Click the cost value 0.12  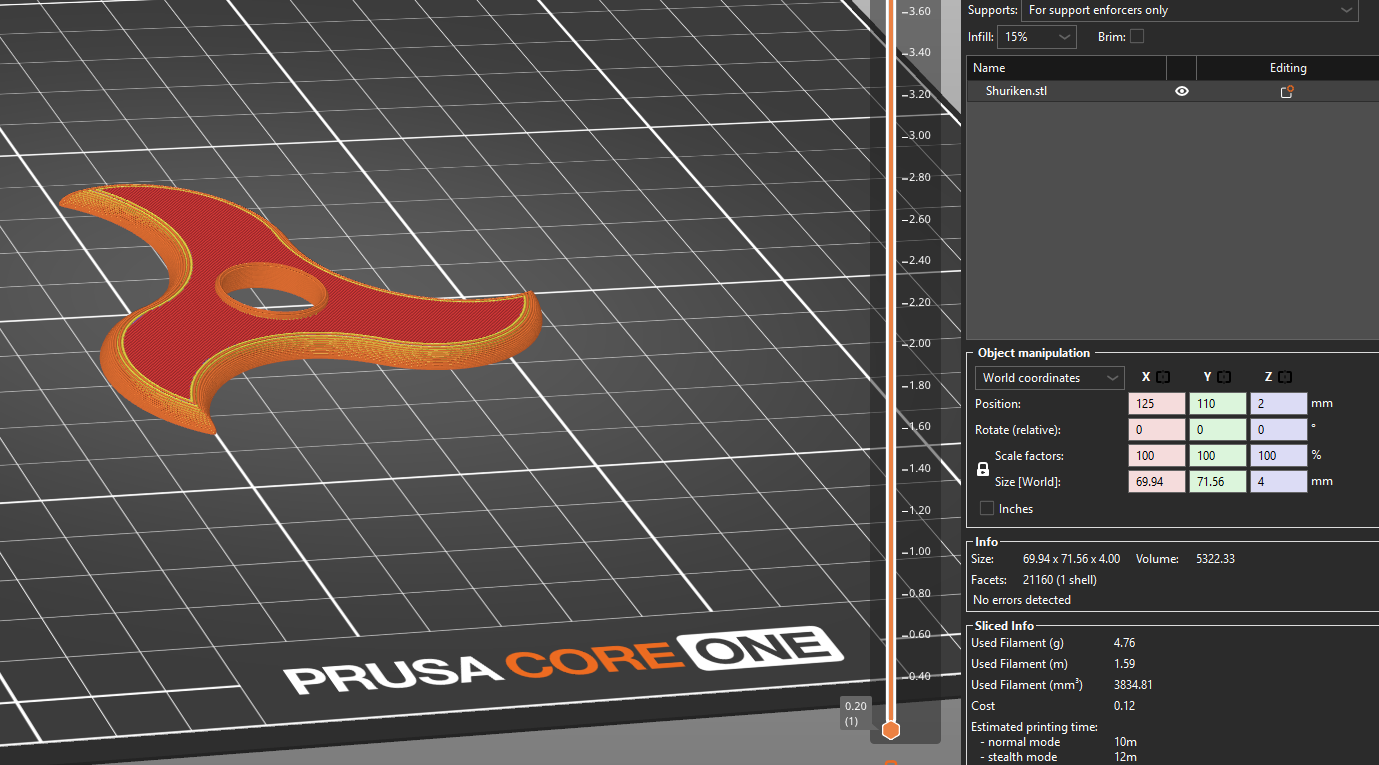1124,706
